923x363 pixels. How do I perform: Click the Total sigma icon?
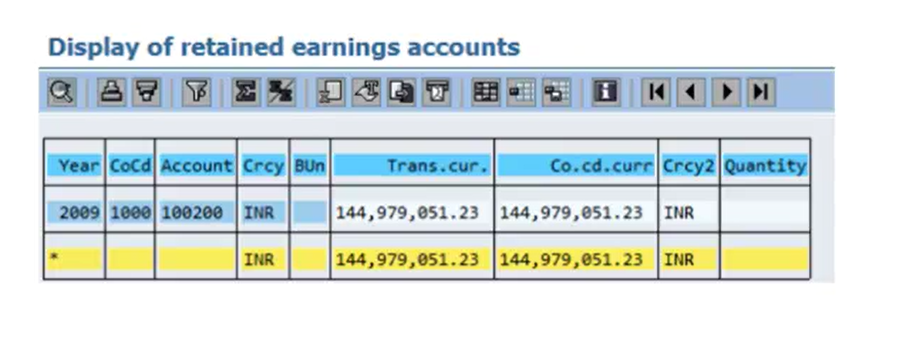(x=246, y=92)
